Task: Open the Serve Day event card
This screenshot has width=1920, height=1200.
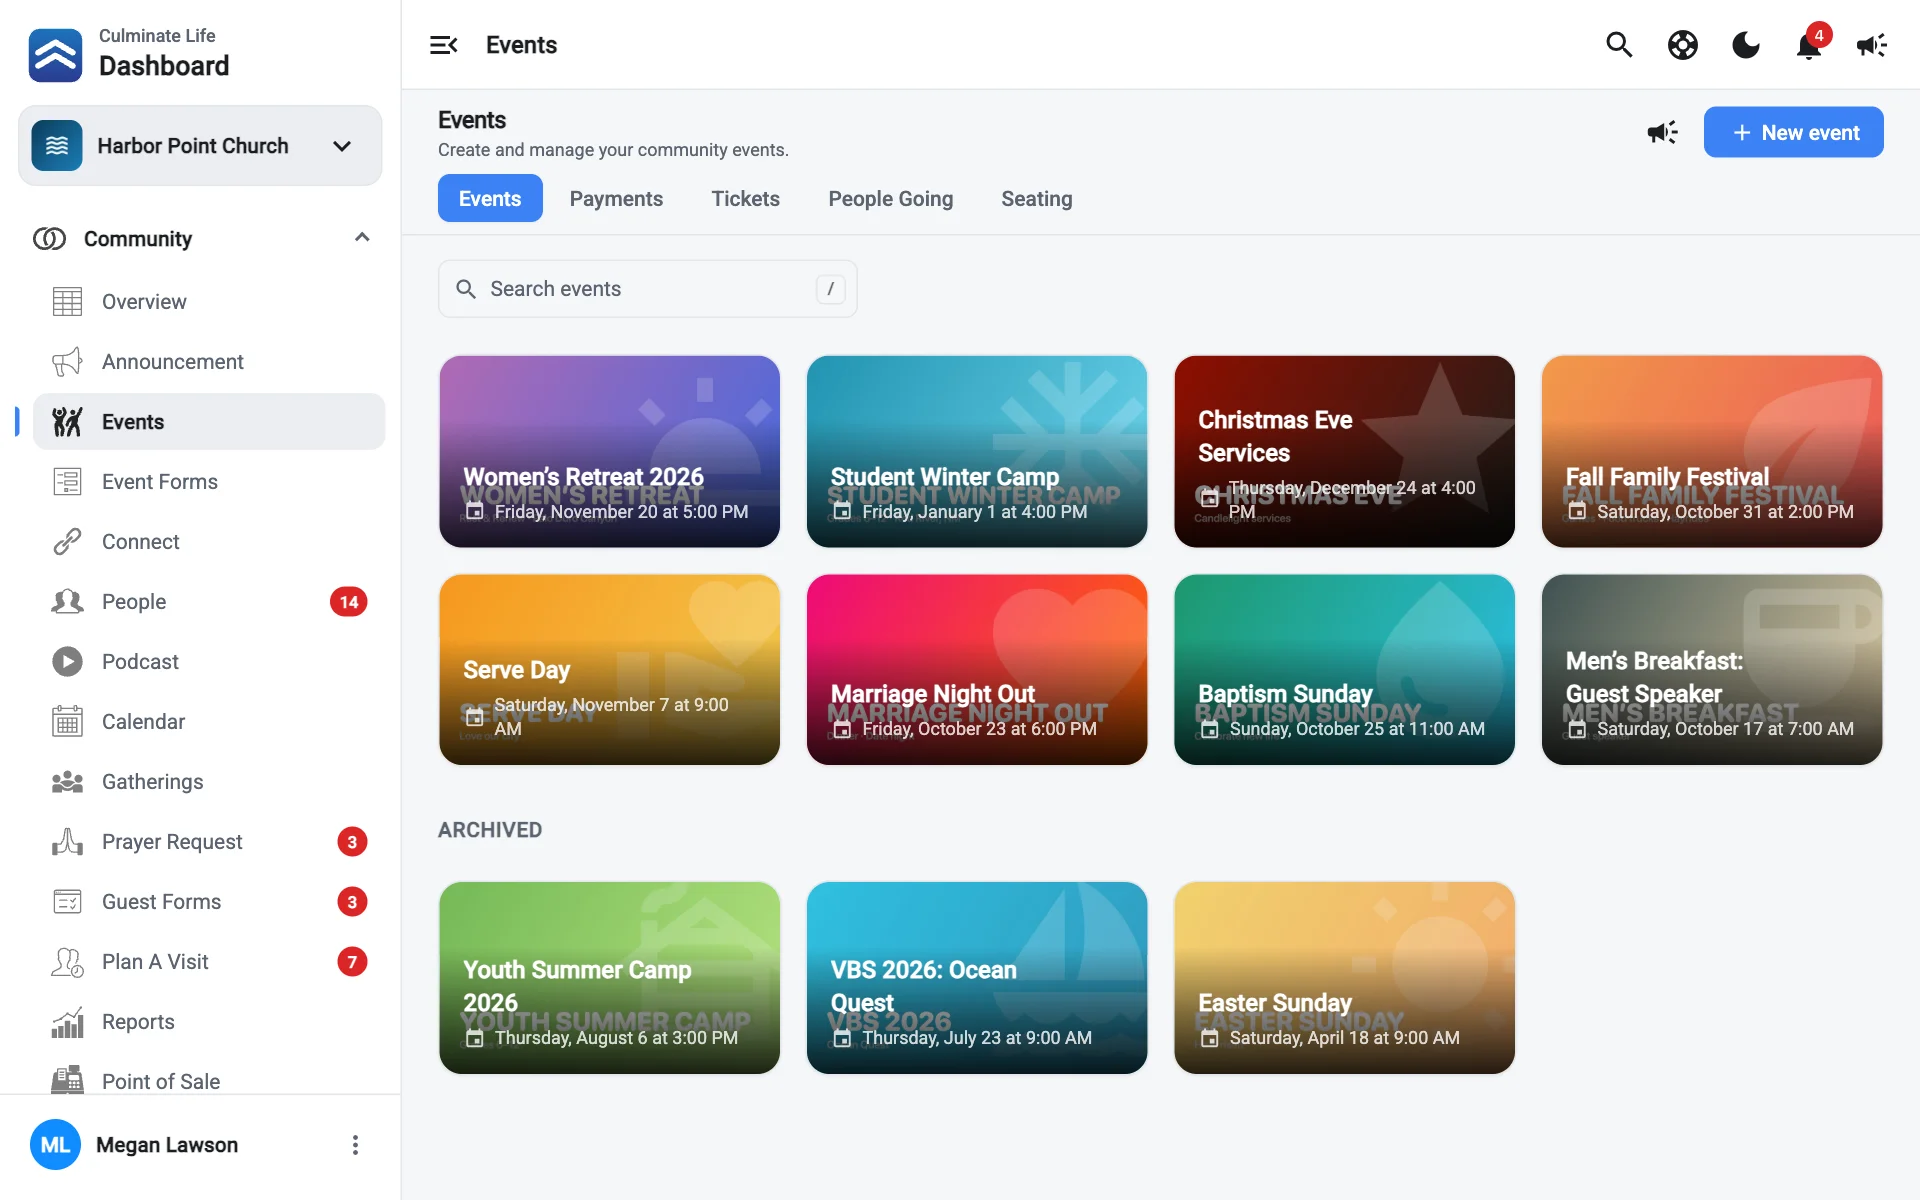Action: click(x=609, y=669)
